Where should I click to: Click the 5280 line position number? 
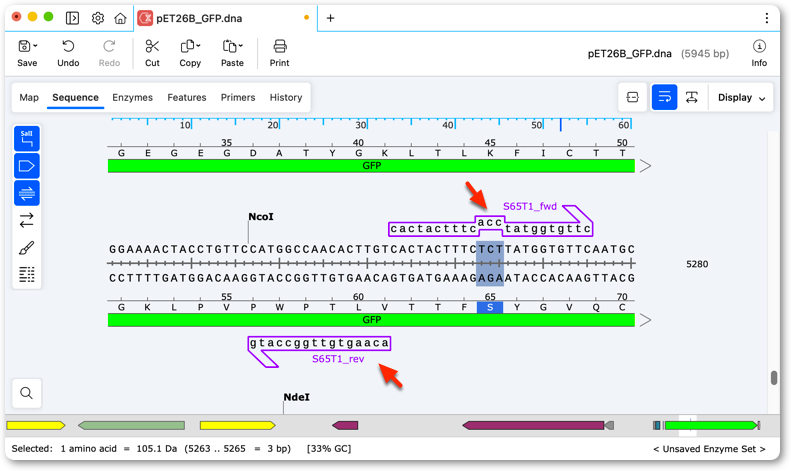coord(697,264)
